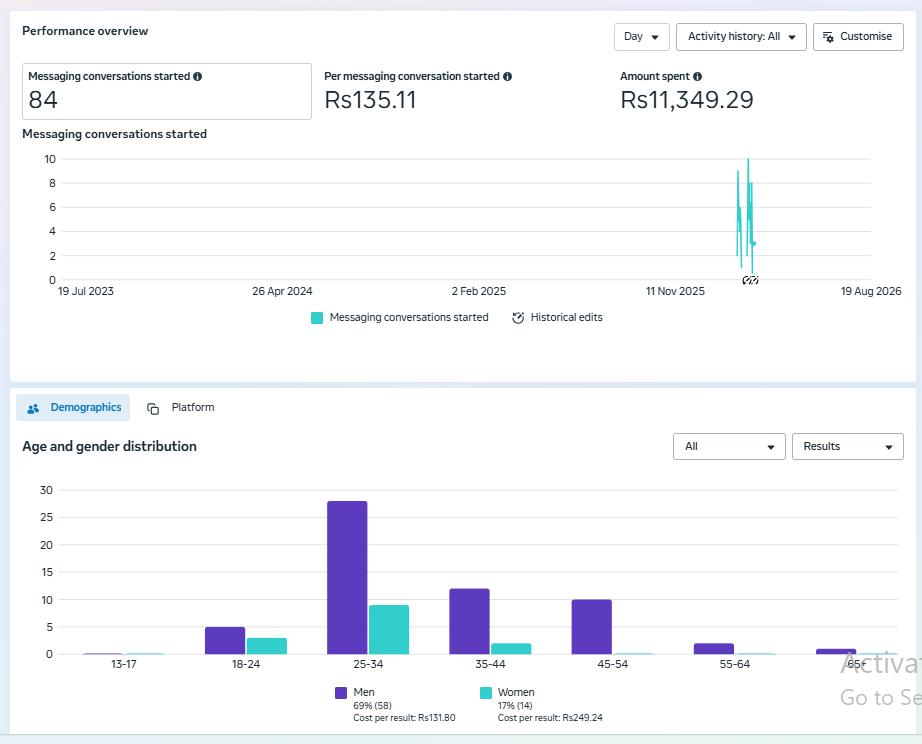Open the Results metric dropdown

[847, 446]
